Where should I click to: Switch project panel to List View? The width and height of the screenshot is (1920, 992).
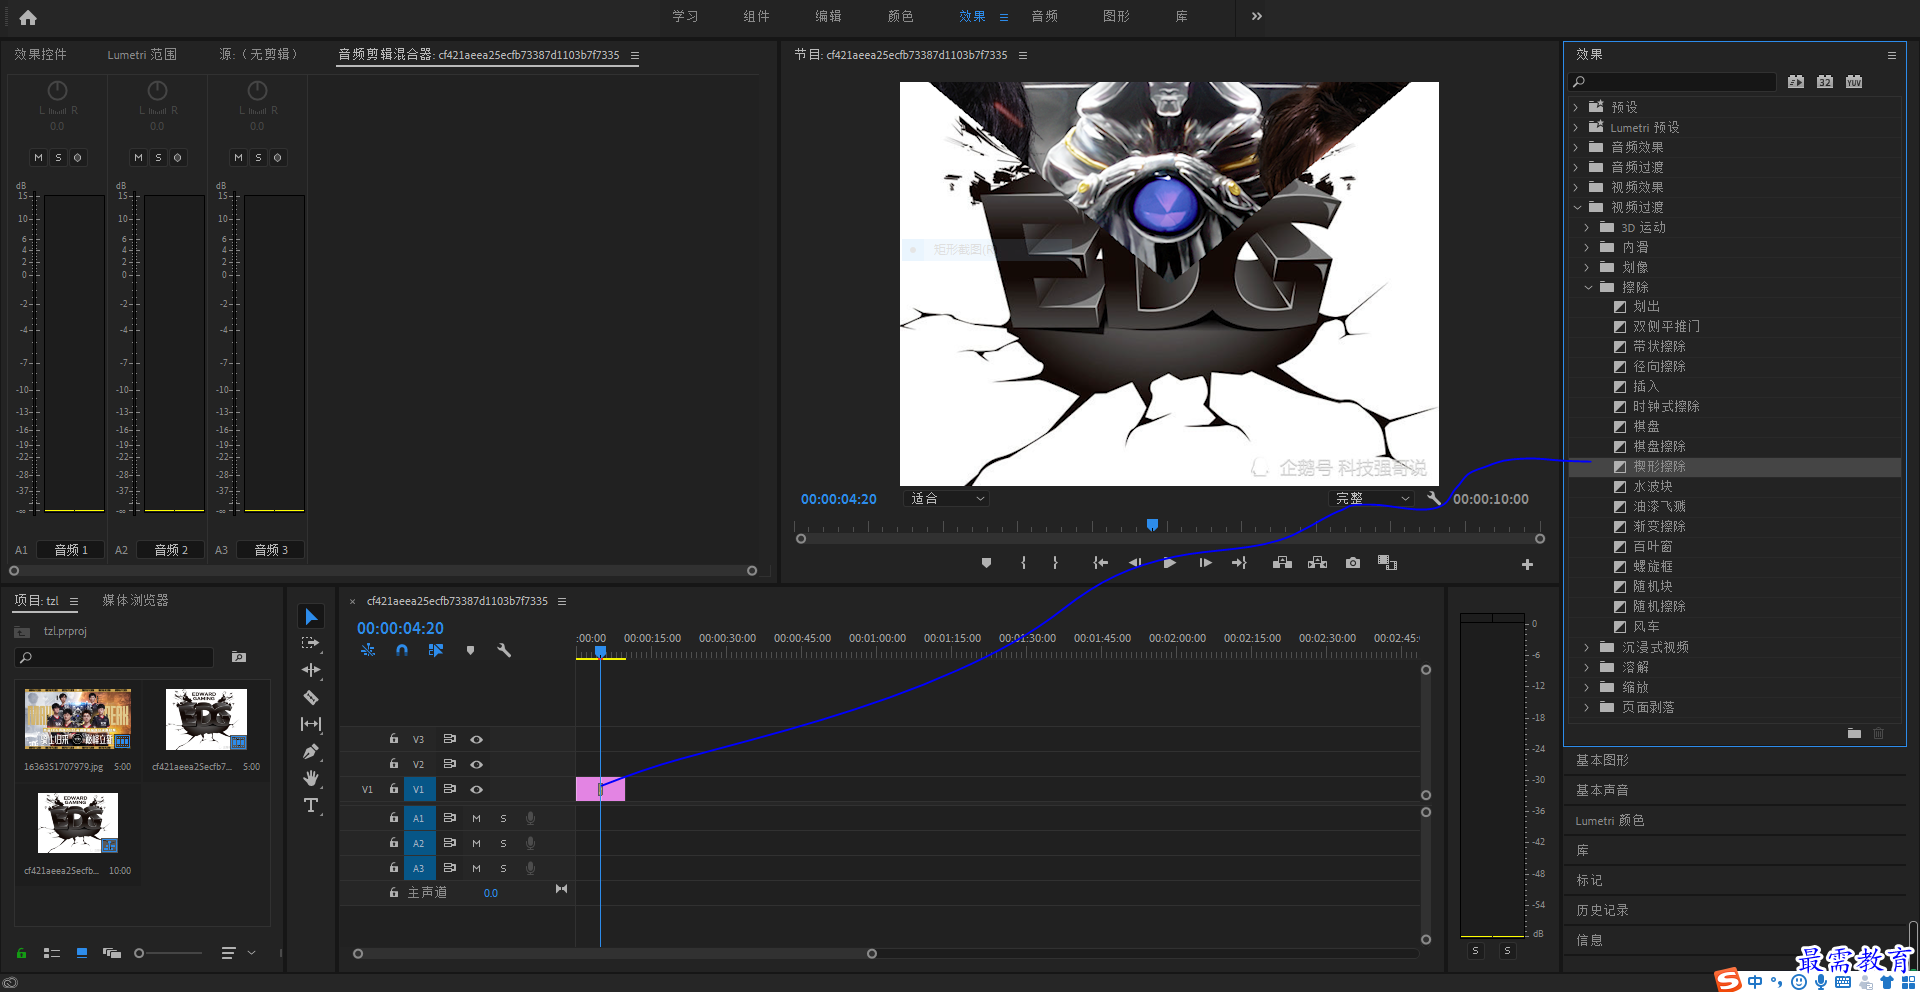tap(52, 953)
